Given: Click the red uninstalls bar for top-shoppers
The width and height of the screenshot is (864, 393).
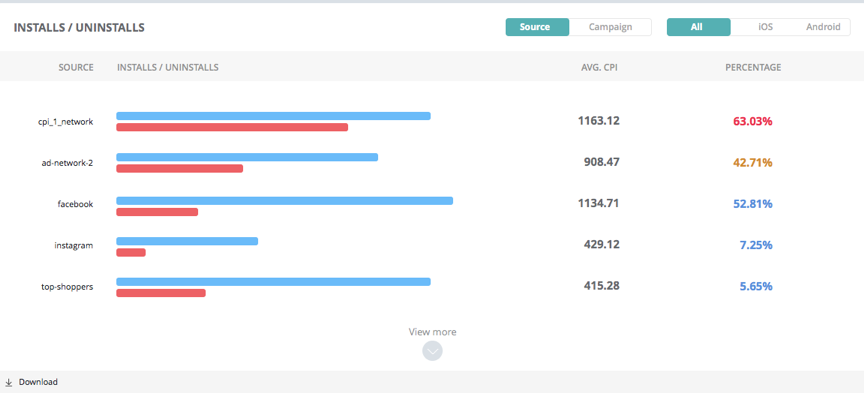Looking at the screenshot, I should (x=161, y=293).
